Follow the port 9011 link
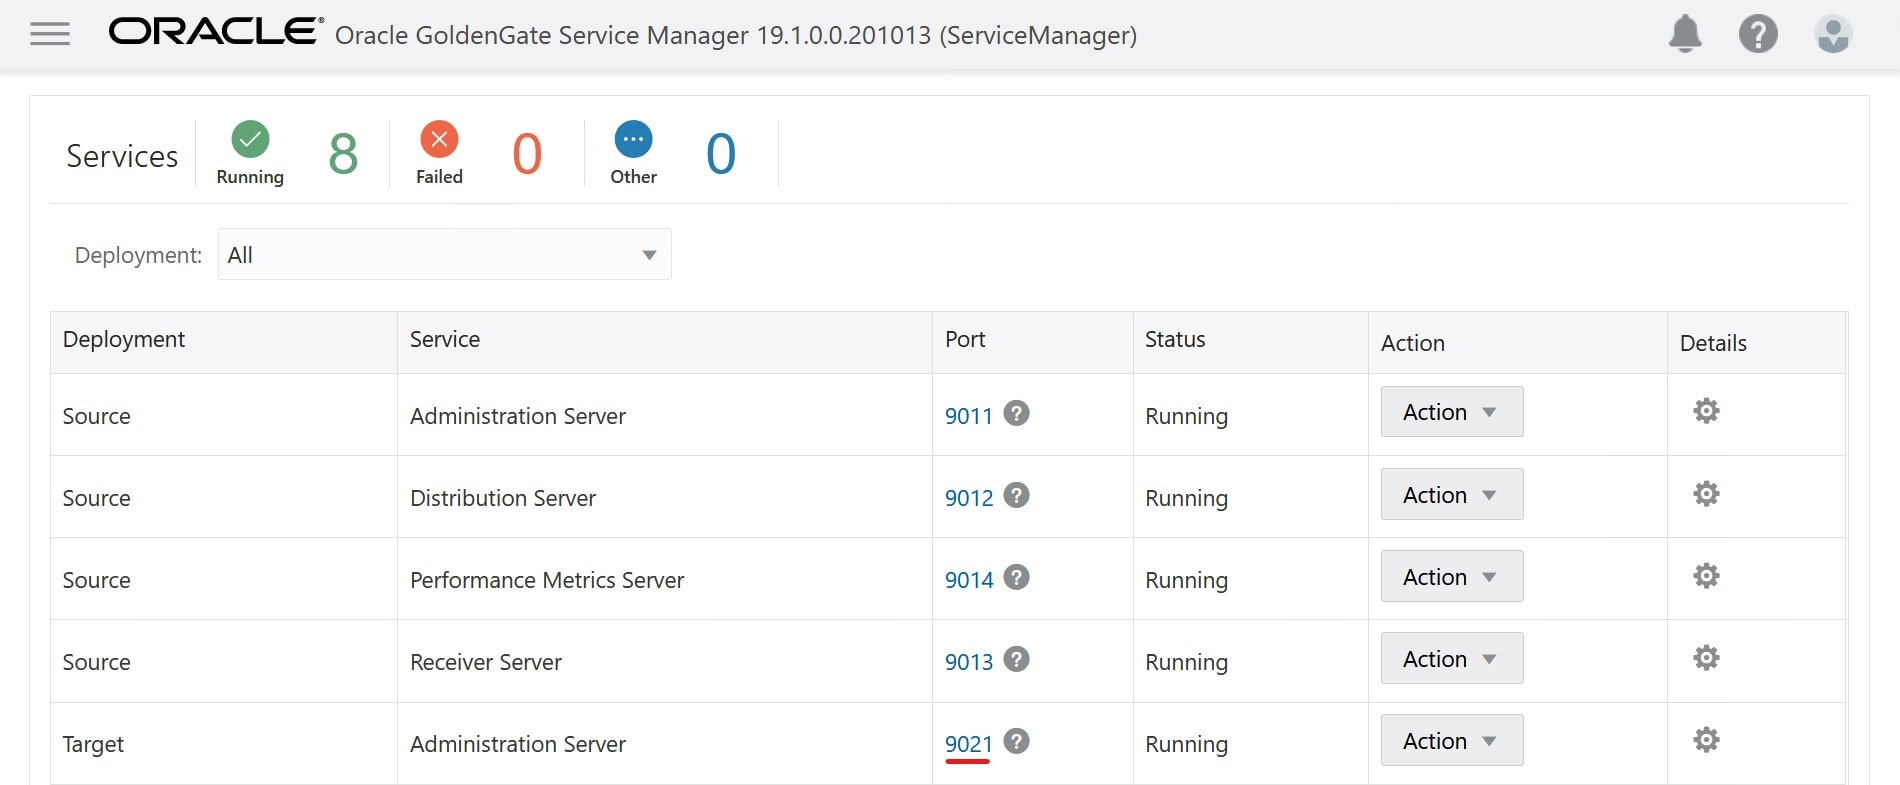This screenshot has height=785, width=1900. point(968,416)
